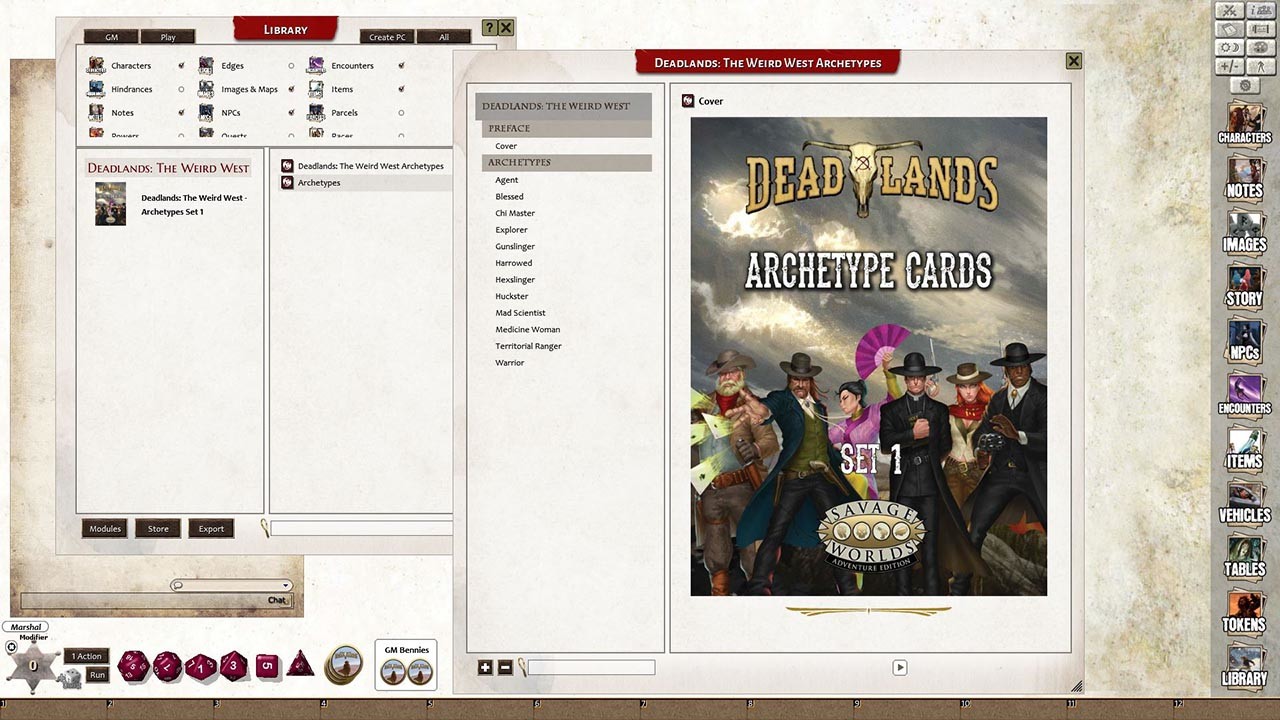The image size is (1280, 720).
Task: Open the +/- modifiers tool
Action: pyautogui.click(x=1229, y=66)
